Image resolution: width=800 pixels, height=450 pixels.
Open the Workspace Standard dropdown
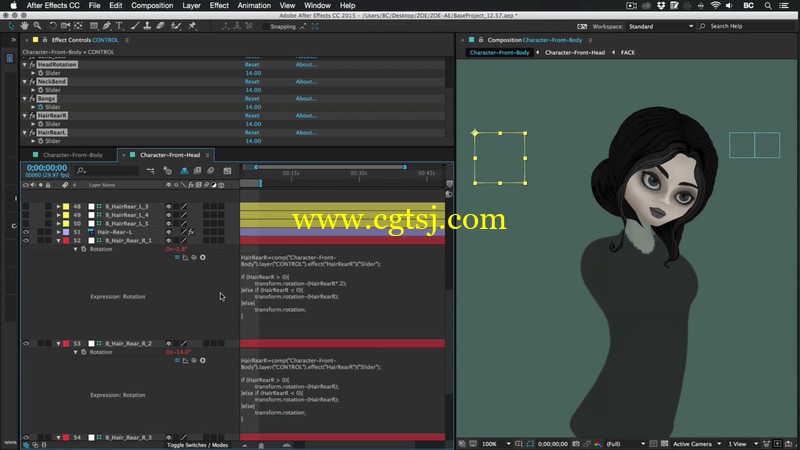click(661, 26)
